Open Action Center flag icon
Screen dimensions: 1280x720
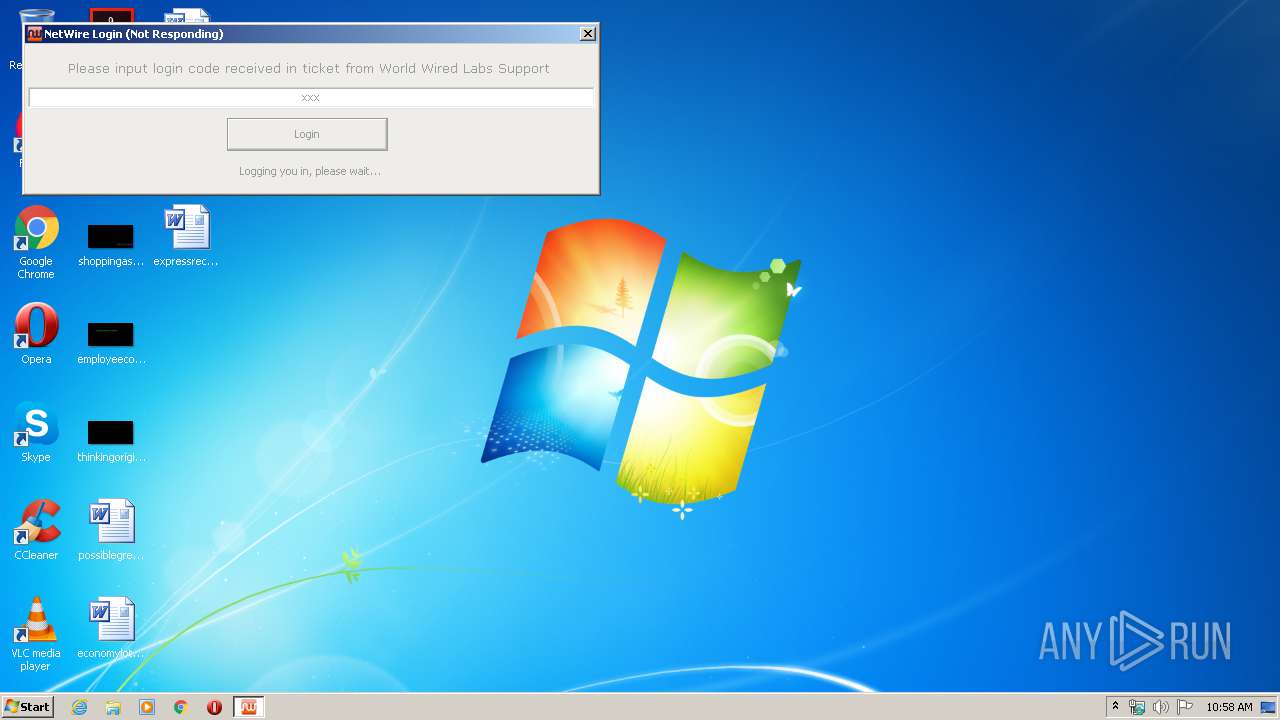point(1185,707)
